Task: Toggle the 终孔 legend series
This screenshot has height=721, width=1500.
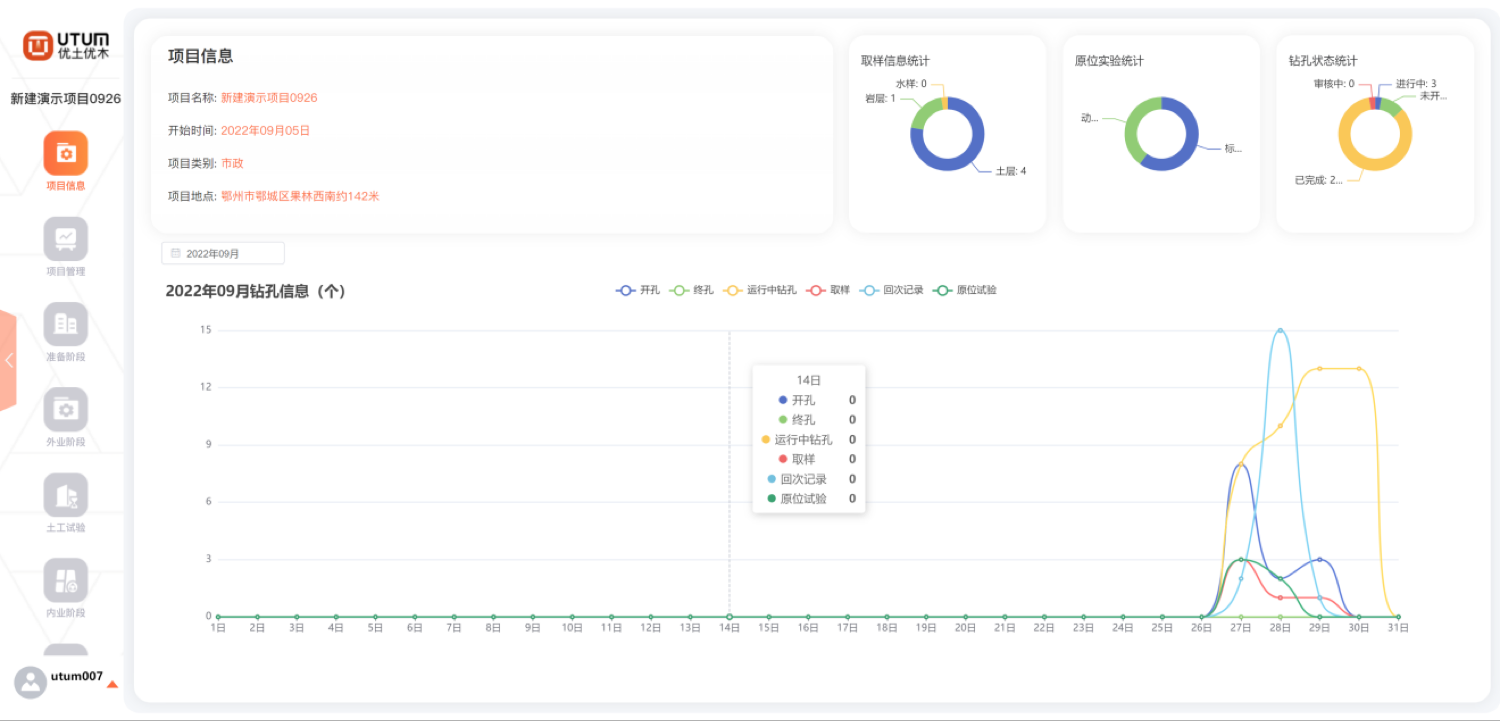Action: pos(691,290)
